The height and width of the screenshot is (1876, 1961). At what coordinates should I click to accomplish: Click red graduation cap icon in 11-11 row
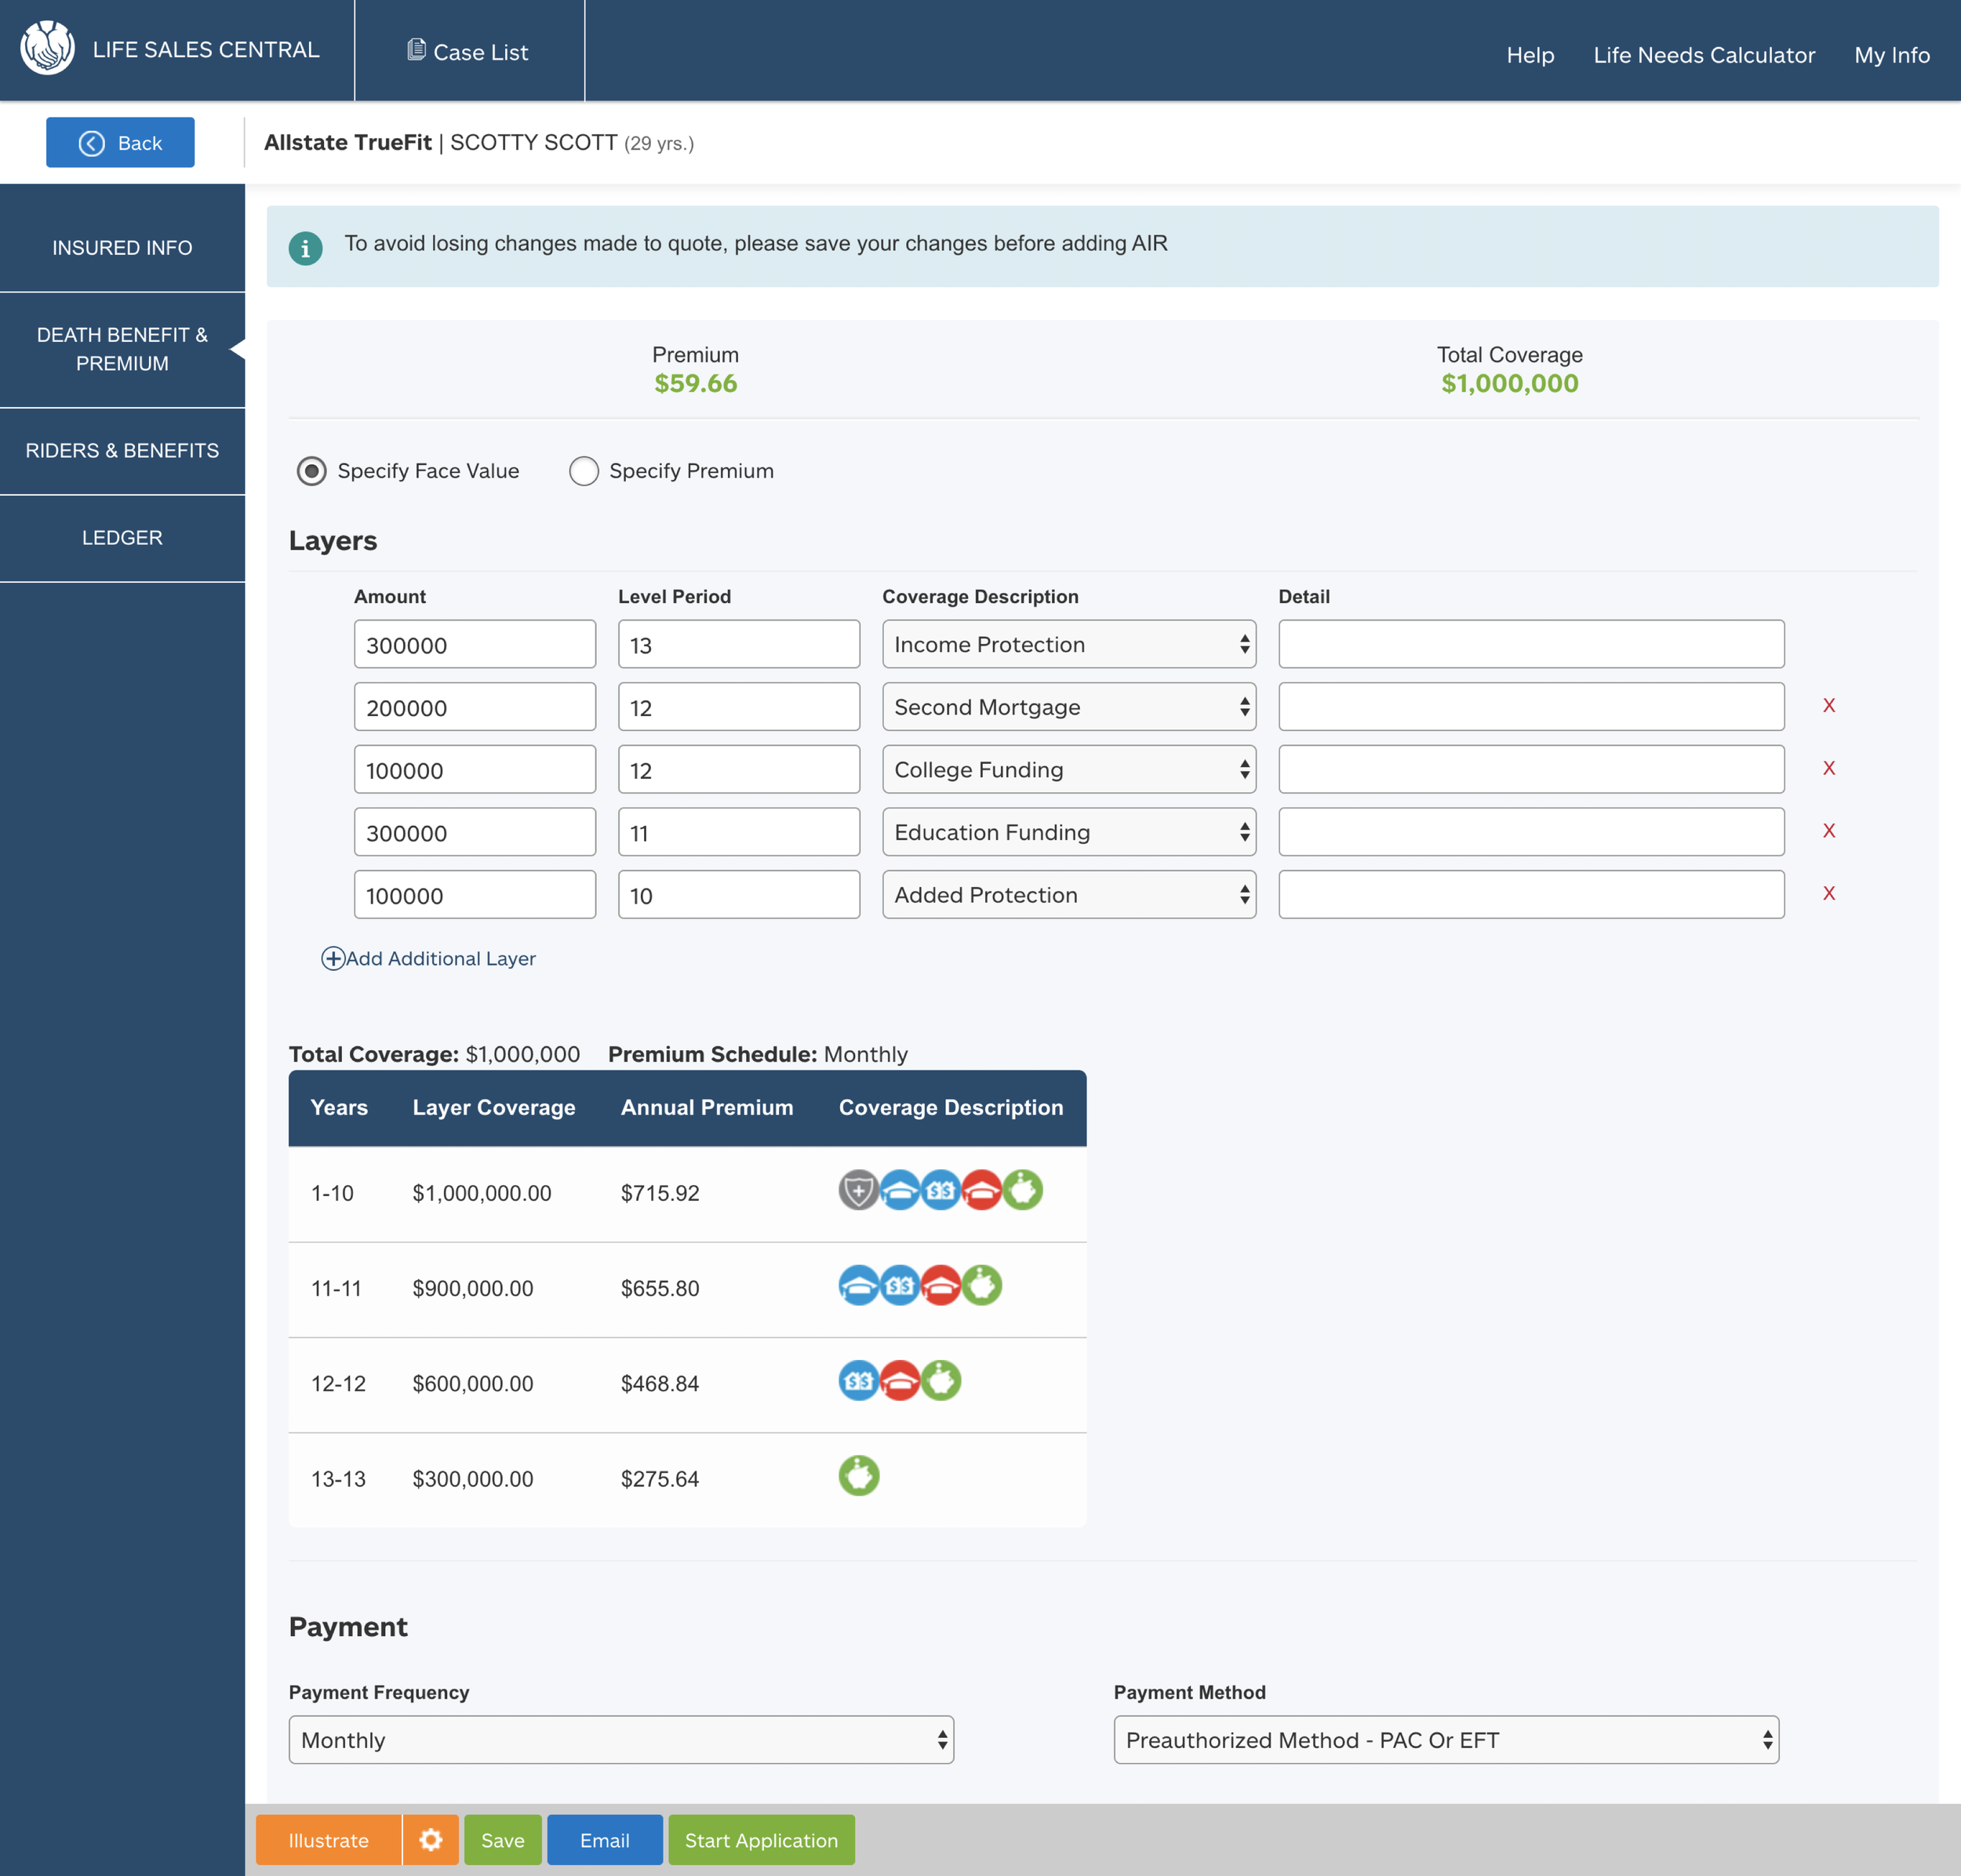coord(940,1285)
